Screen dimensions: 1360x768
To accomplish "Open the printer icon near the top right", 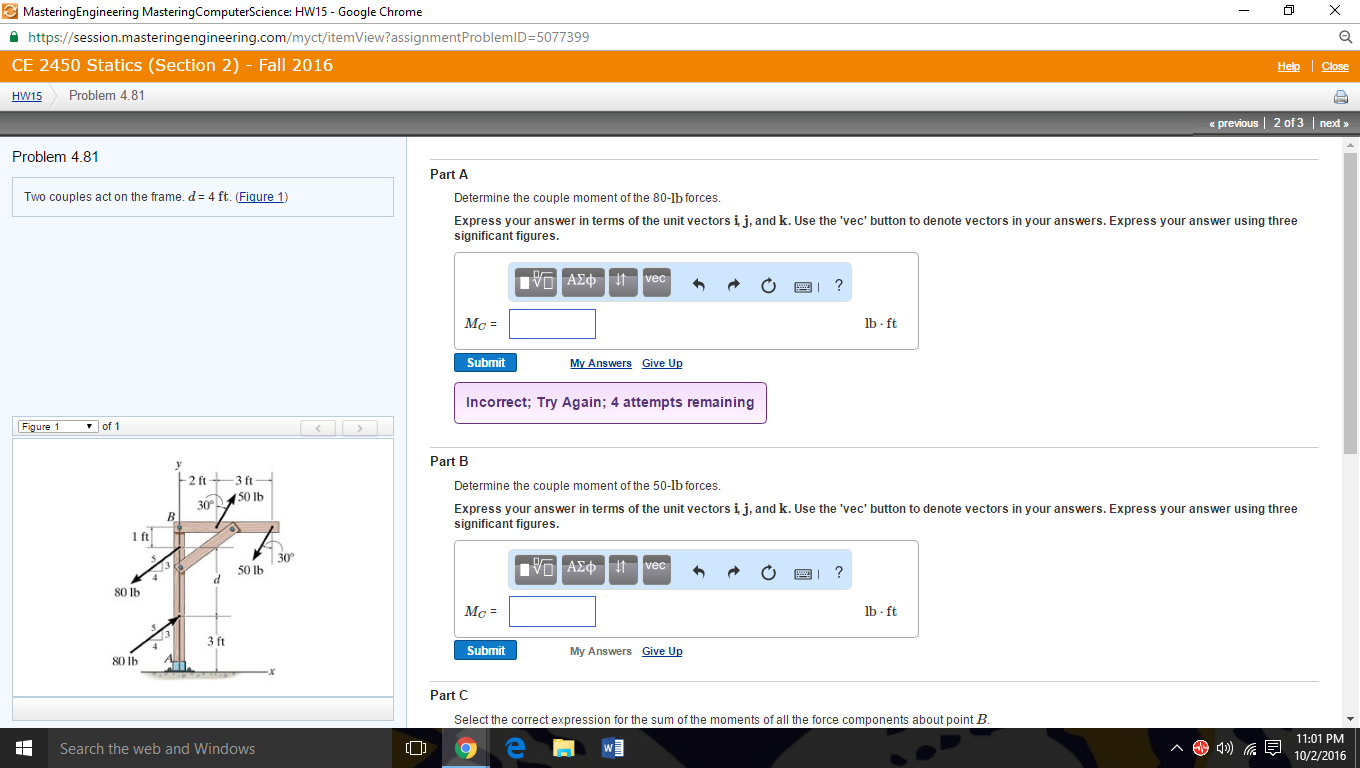I will pos(1341,96).
